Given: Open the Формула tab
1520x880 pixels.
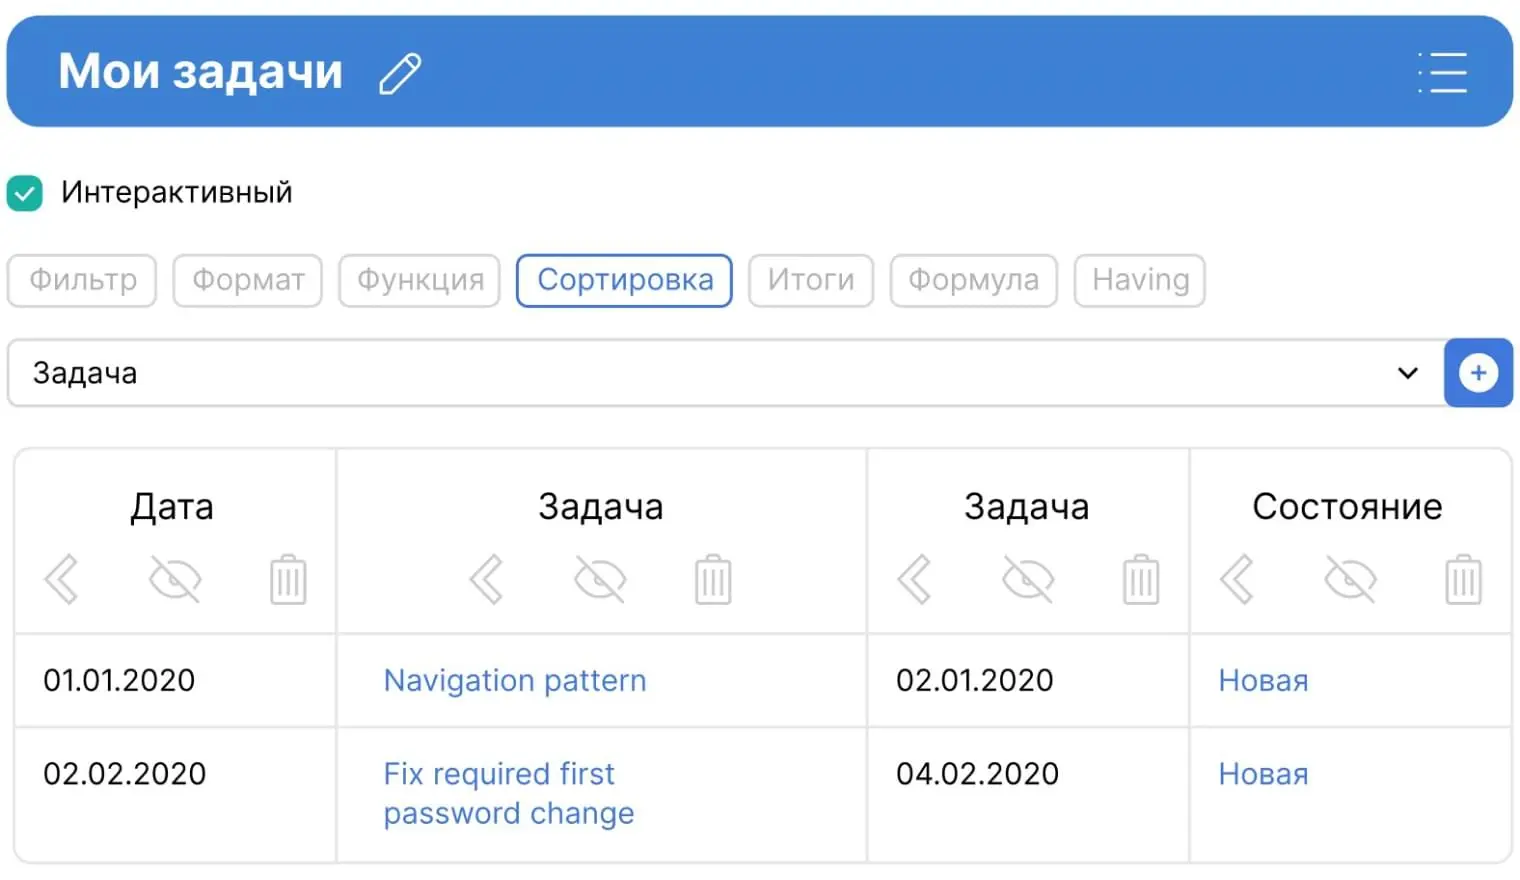Looking at the screenshot, I should 973,280.
